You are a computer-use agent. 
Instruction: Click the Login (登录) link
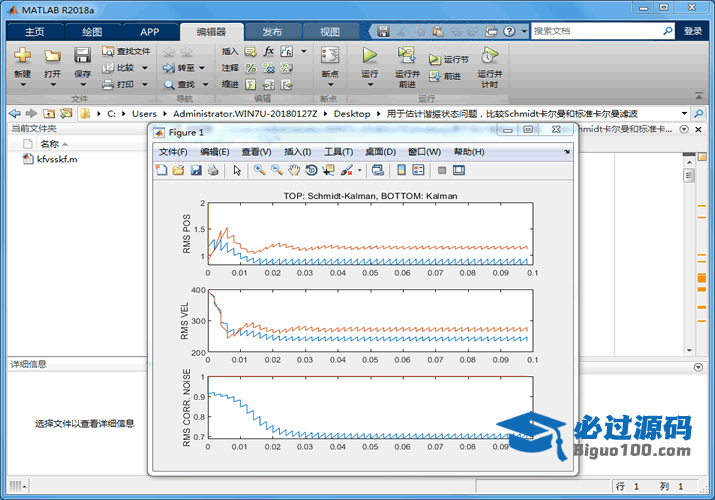click(693, 31)
